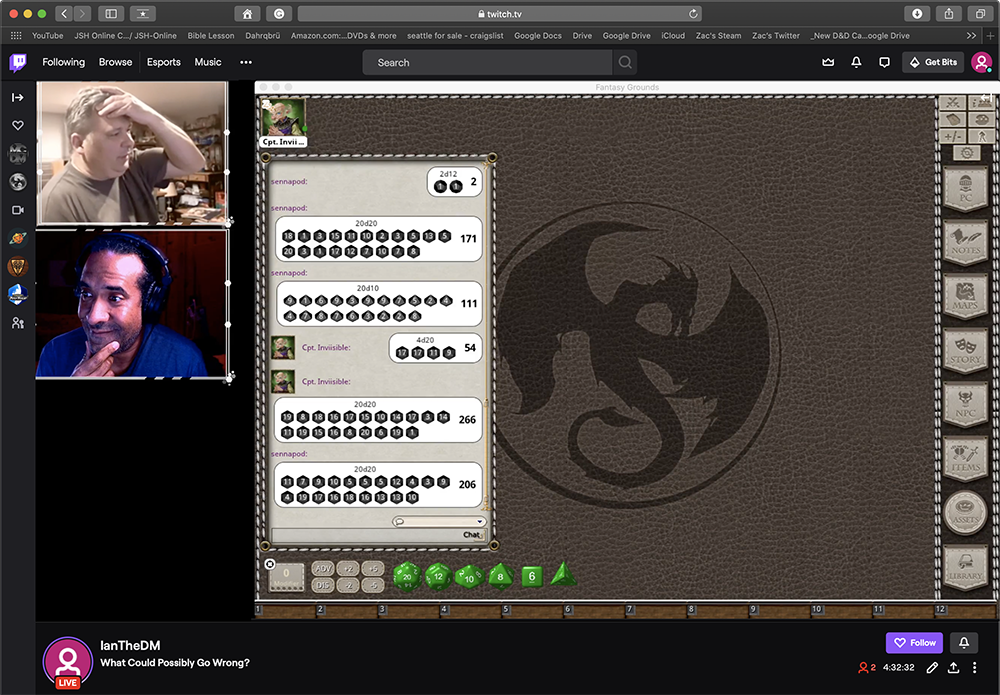Open Twitch Prime loot crown icon
Screen dimensions: 1000x695
click(828, 62)
